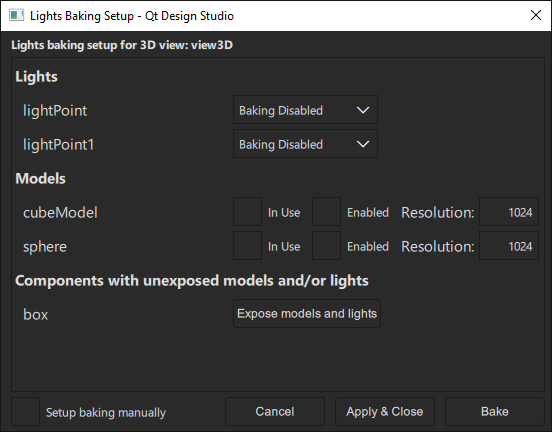This screenshot has height=432, width=552.
Task: Close the Lights Baking Setup dialog
Action: pos(536,15)
